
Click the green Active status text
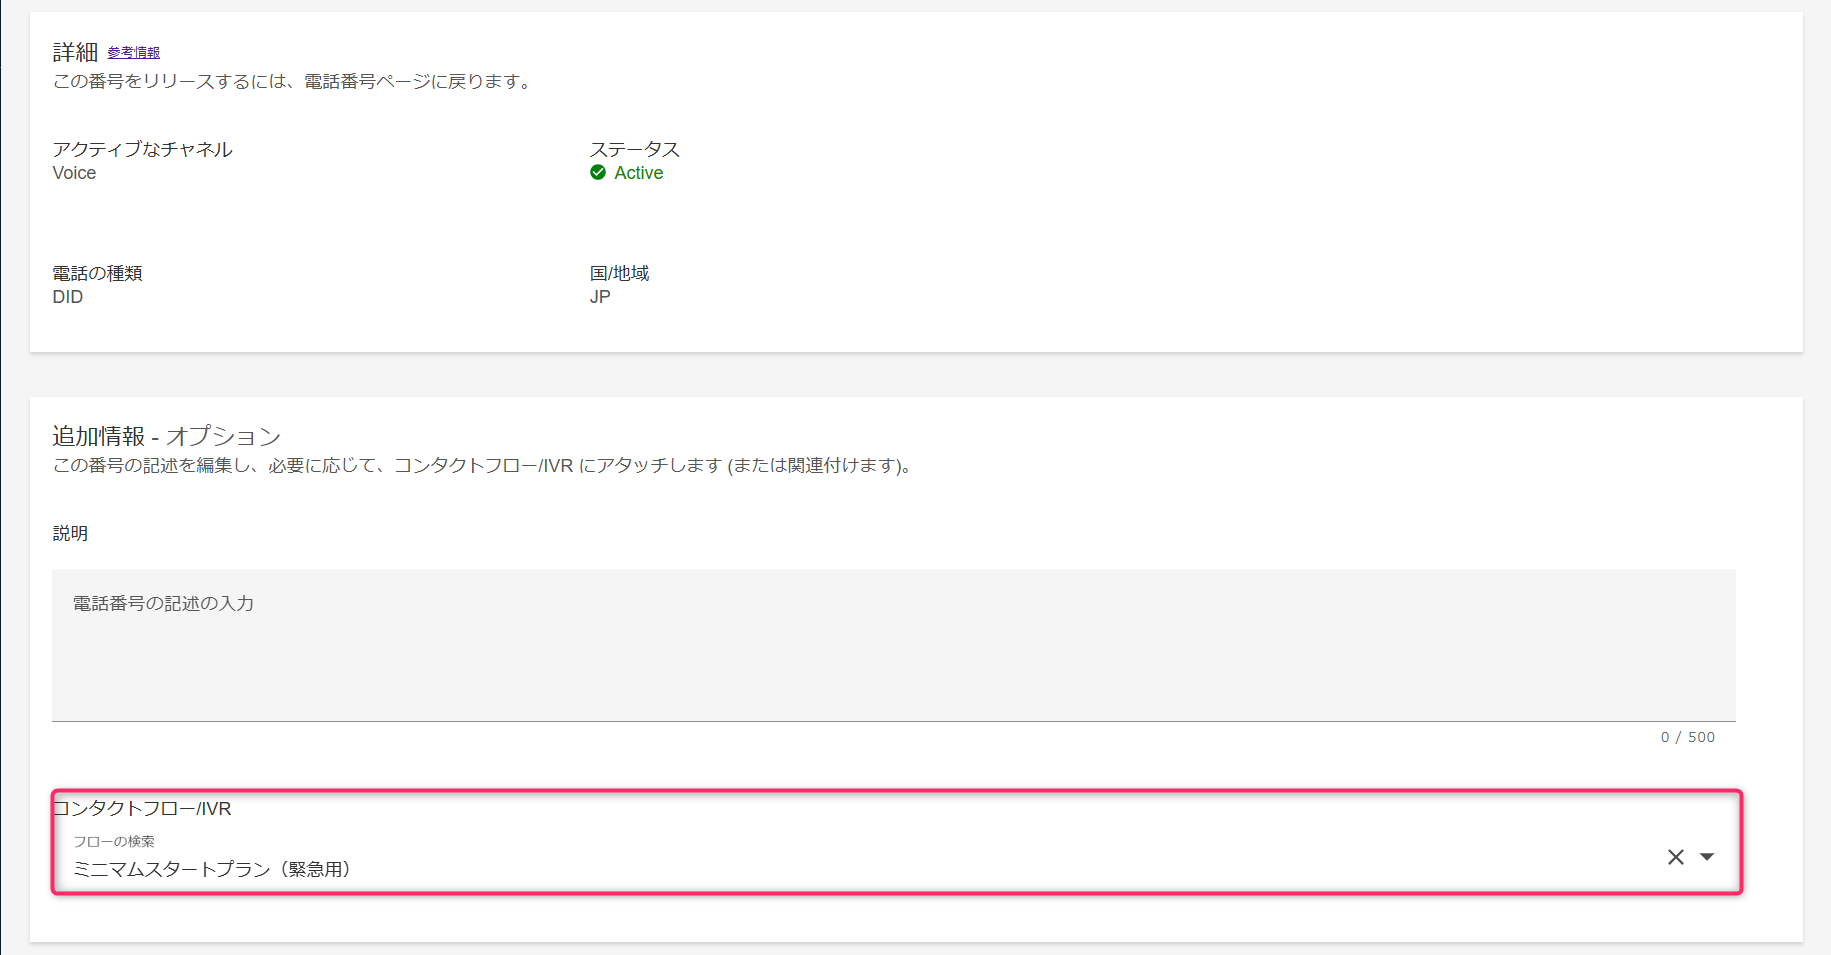[638, 173]
